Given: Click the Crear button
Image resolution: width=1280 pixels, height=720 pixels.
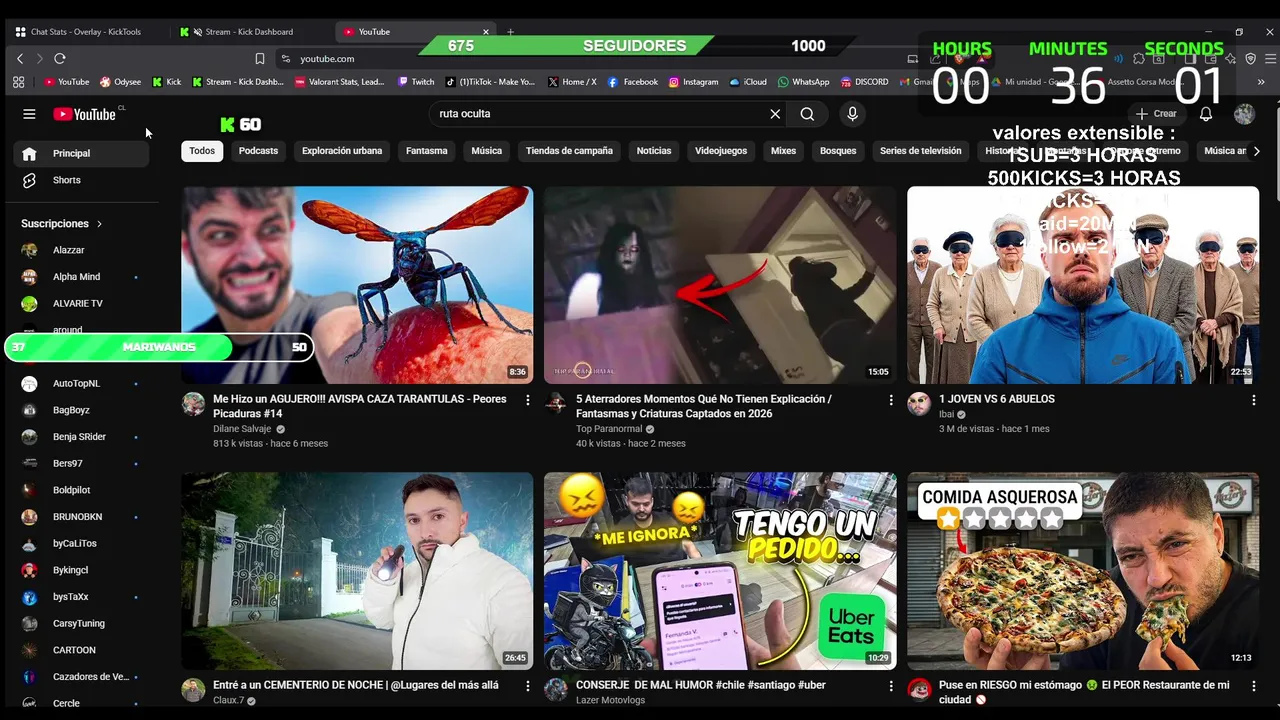Looking at the screenshot, I should tap(1156, 114).
